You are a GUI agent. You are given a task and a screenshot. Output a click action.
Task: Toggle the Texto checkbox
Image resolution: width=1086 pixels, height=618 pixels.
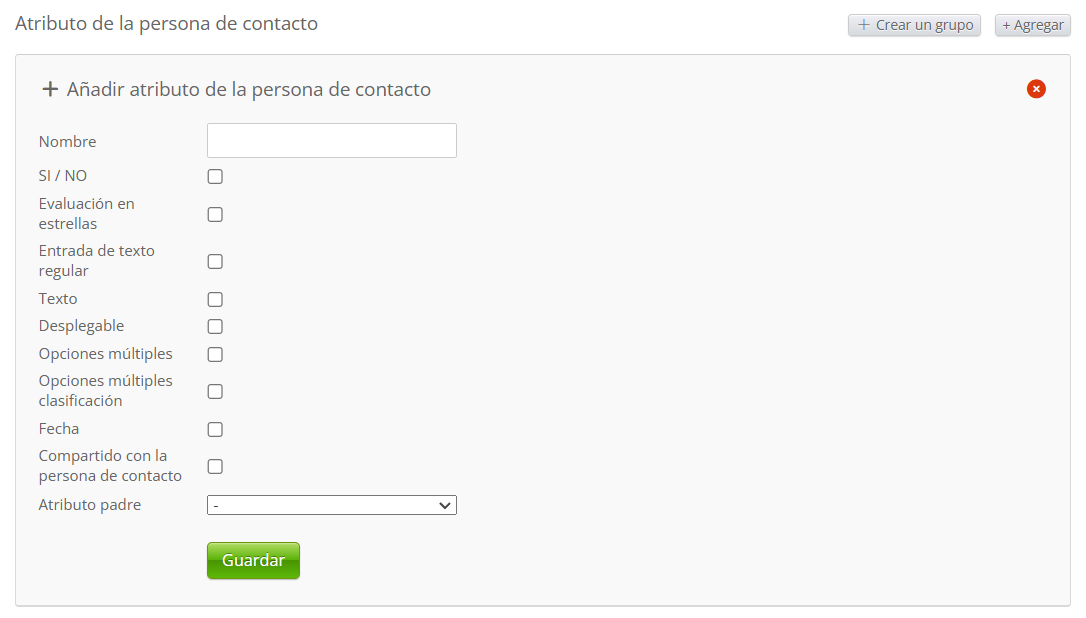click(x=215, y=299)
